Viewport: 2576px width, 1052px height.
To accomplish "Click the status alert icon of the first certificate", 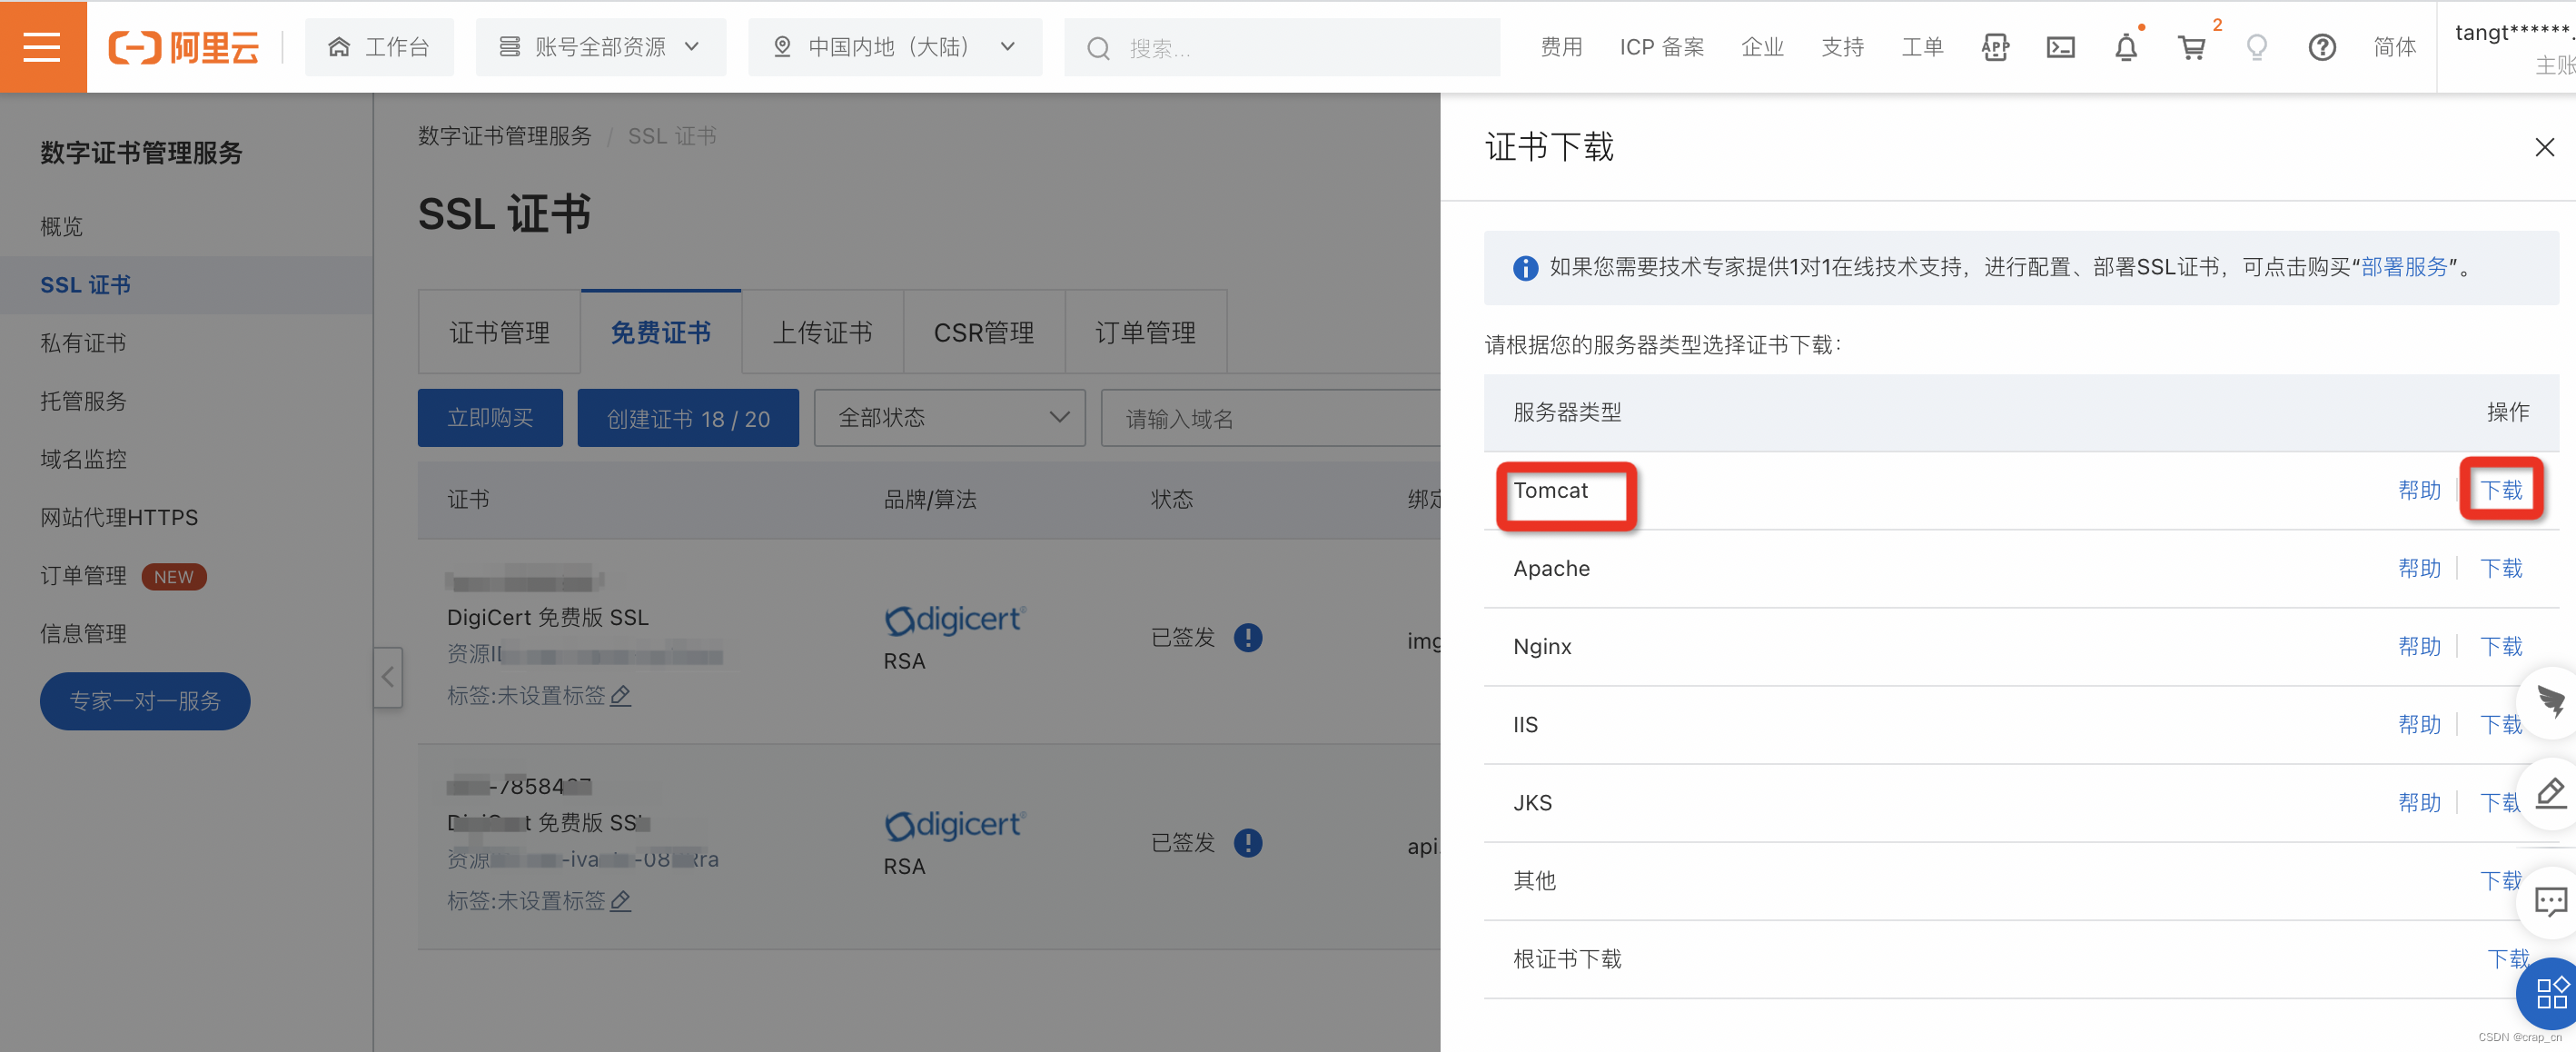I will click(x=1247, y=637).
